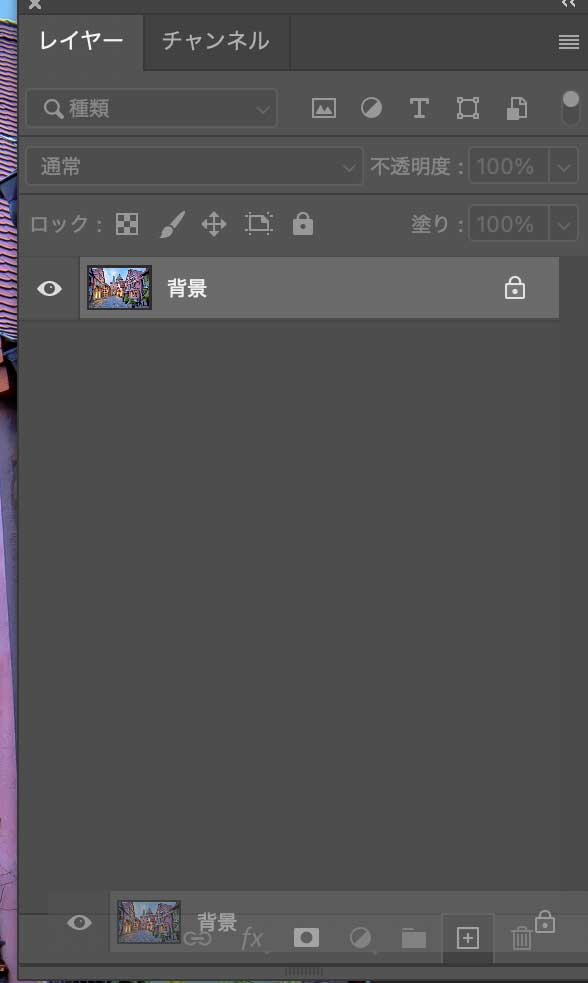
Task: Click the 背景 layer name text
Action: coord(187,288)
